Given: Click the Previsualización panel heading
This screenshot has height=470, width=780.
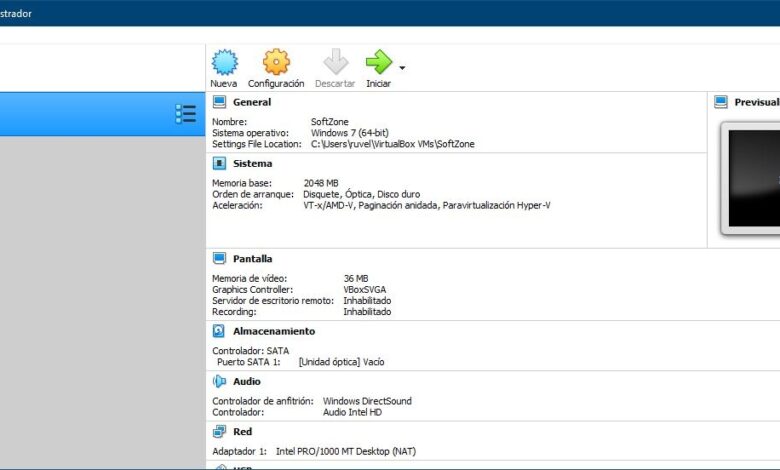Looking at the screenshot, I should pos(757,102).
